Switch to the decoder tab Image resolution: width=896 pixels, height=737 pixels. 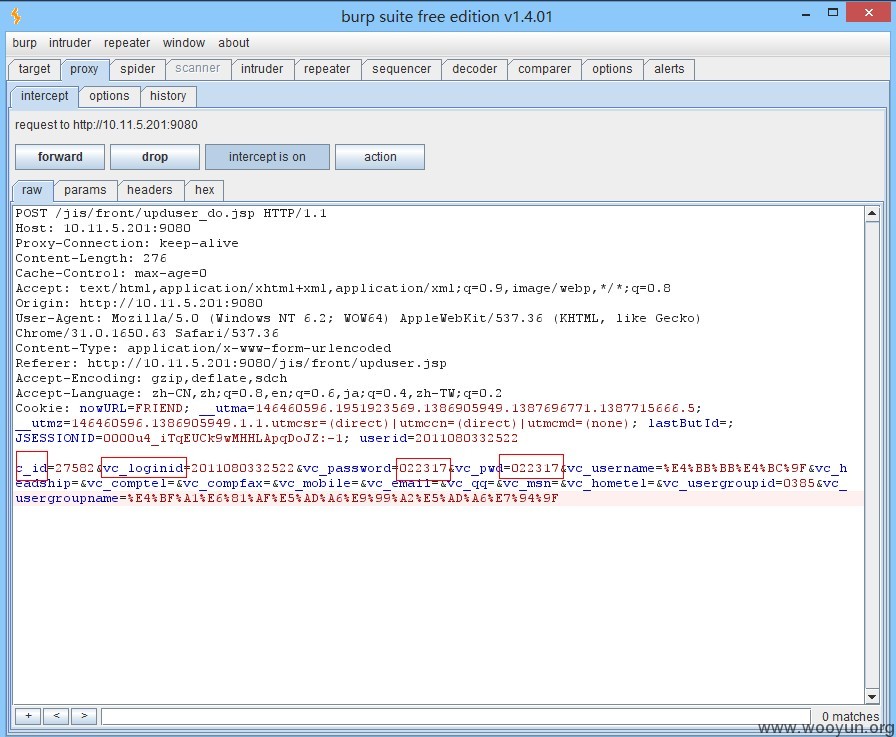(x=474, y=69)
